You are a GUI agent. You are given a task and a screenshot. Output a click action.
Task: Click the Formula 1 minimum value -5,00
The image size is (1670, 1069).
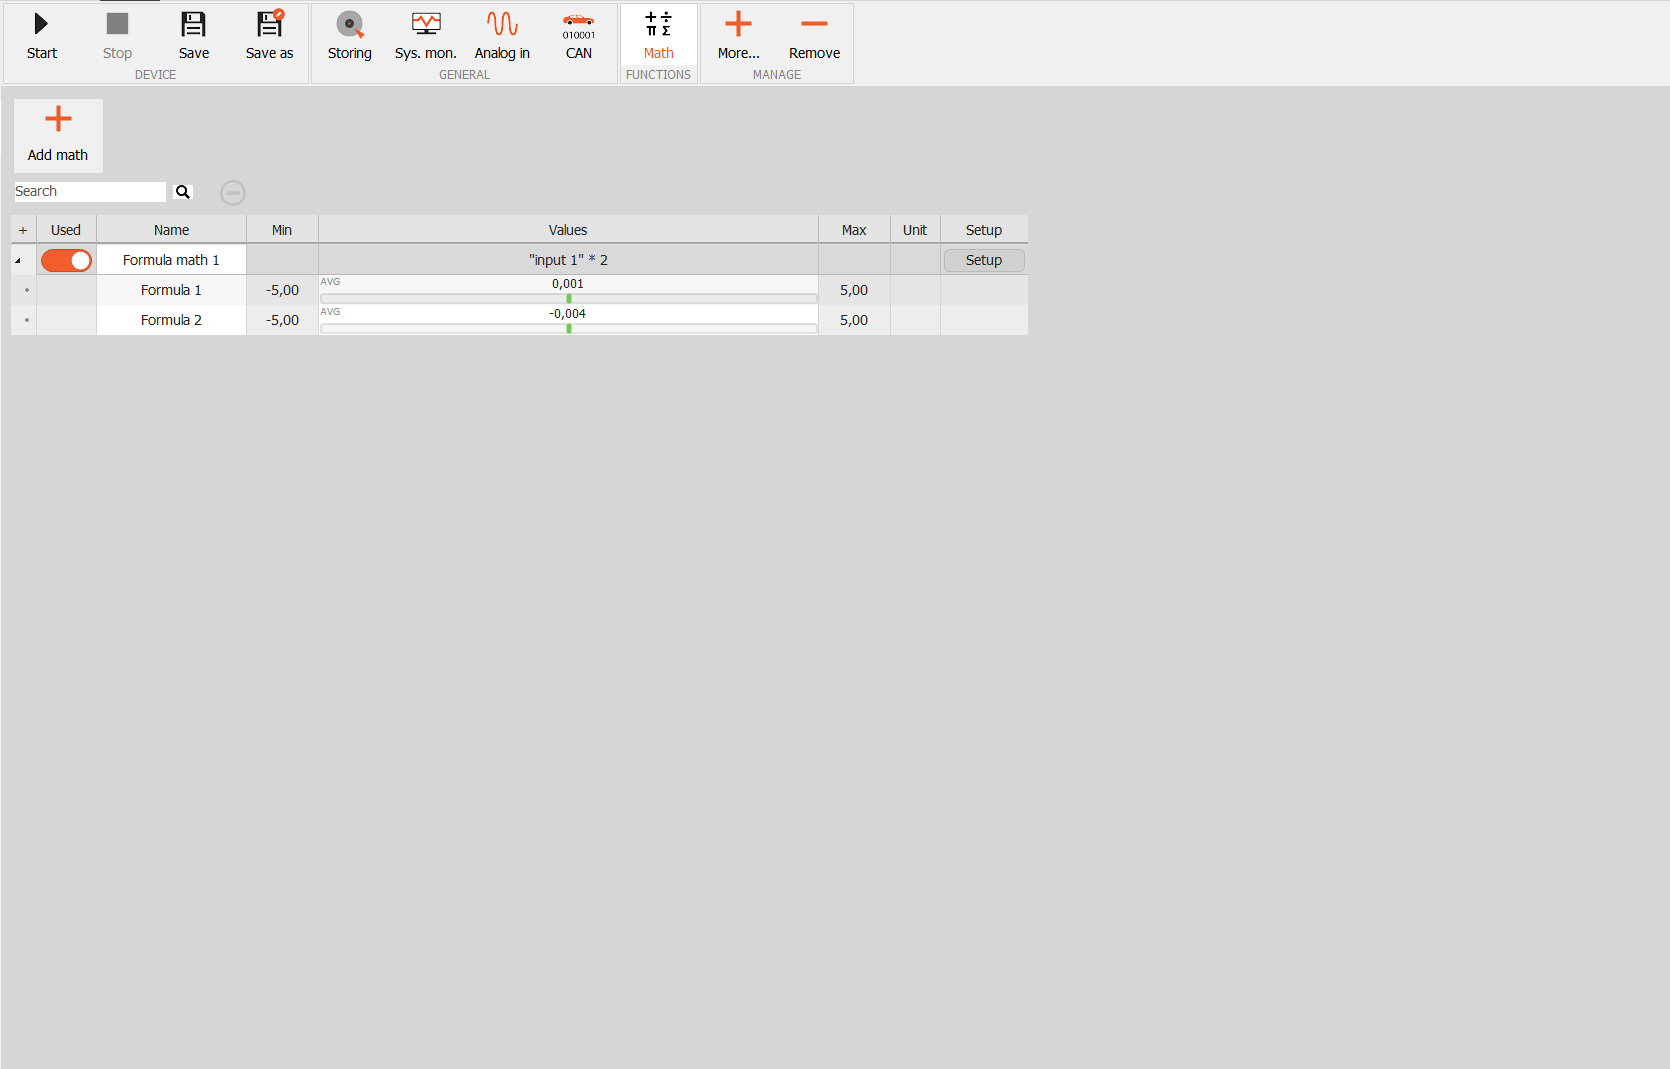point(282,290)
